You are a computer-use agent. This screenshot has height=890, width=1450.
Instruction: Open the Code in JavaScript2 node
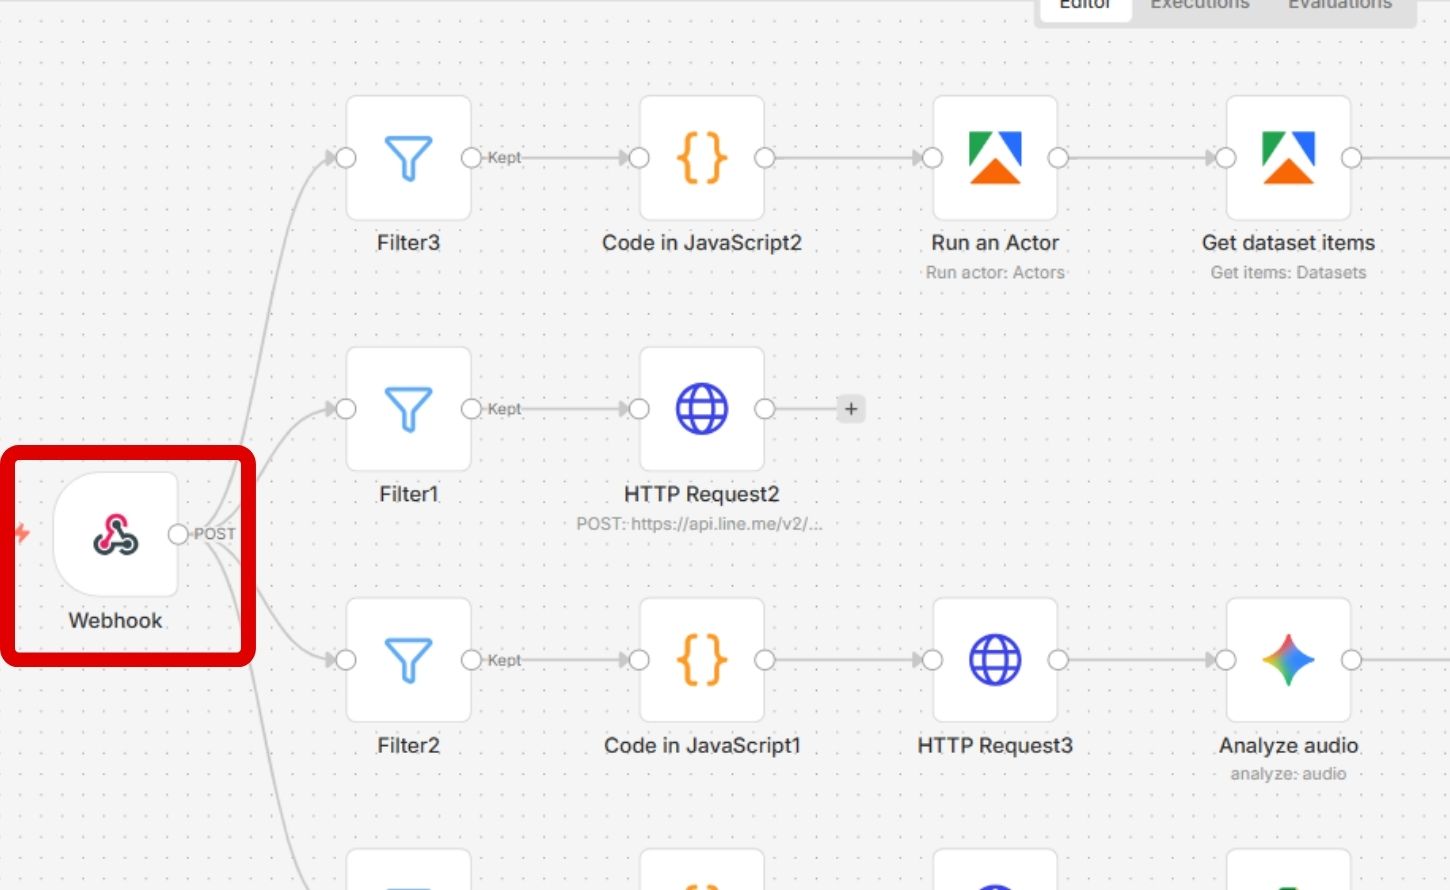[x=702, y=157]
